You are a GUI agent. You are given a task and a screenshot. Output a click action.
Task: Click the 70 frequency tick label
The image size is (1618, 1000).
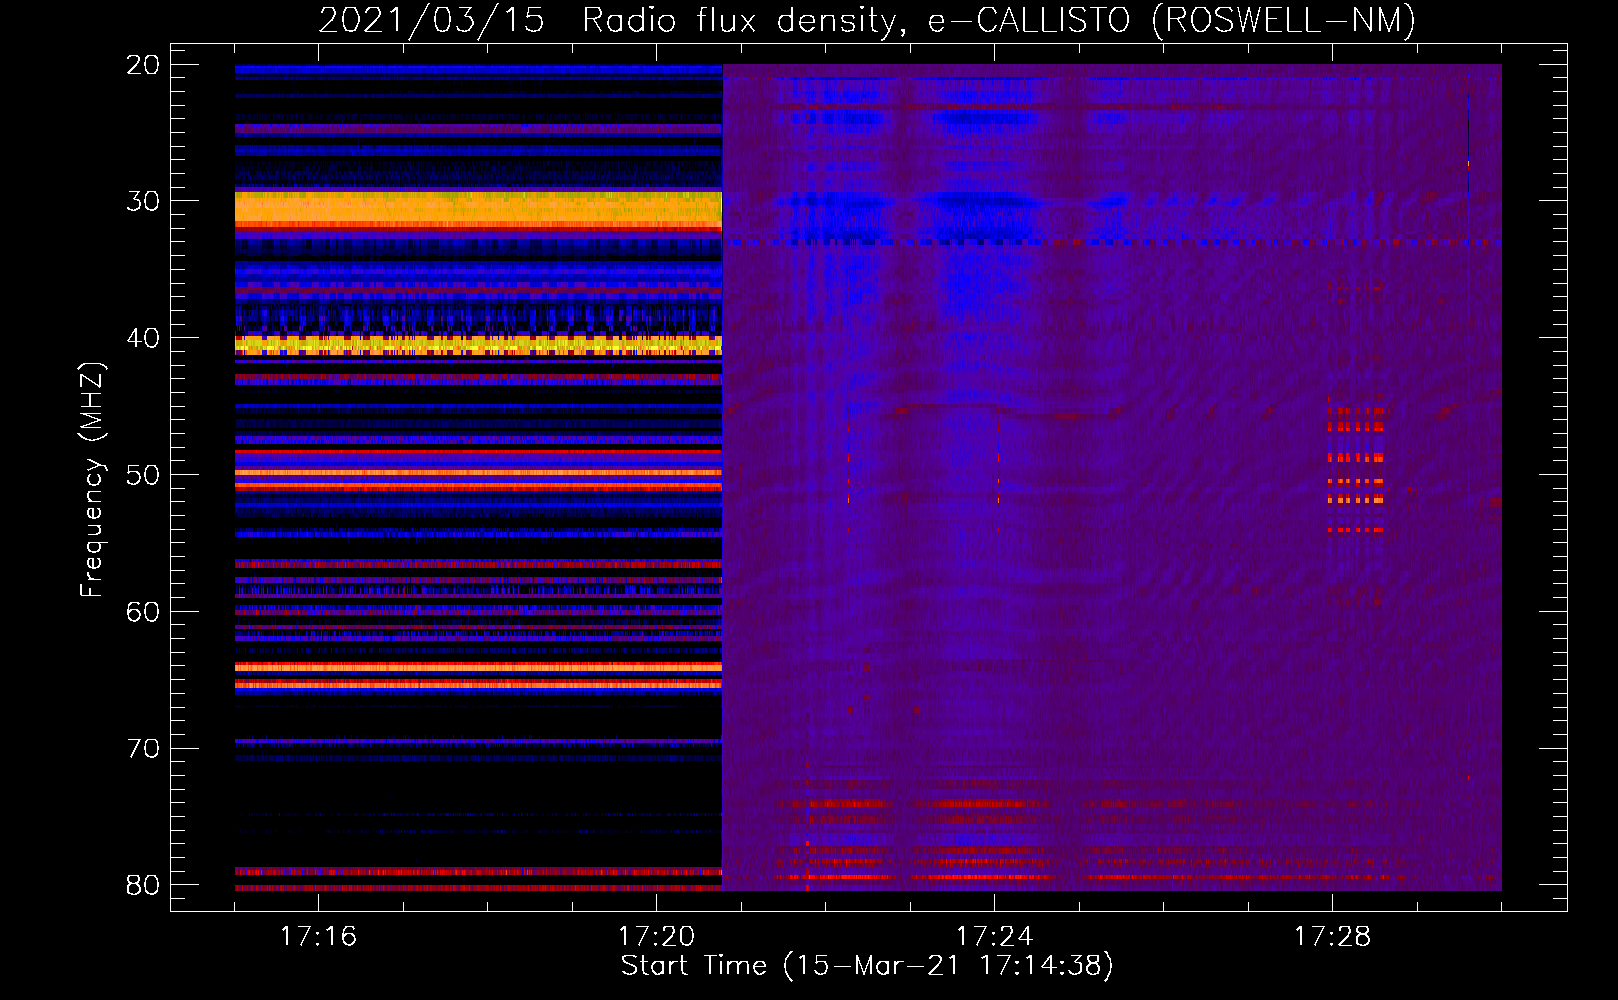[143, 748]
